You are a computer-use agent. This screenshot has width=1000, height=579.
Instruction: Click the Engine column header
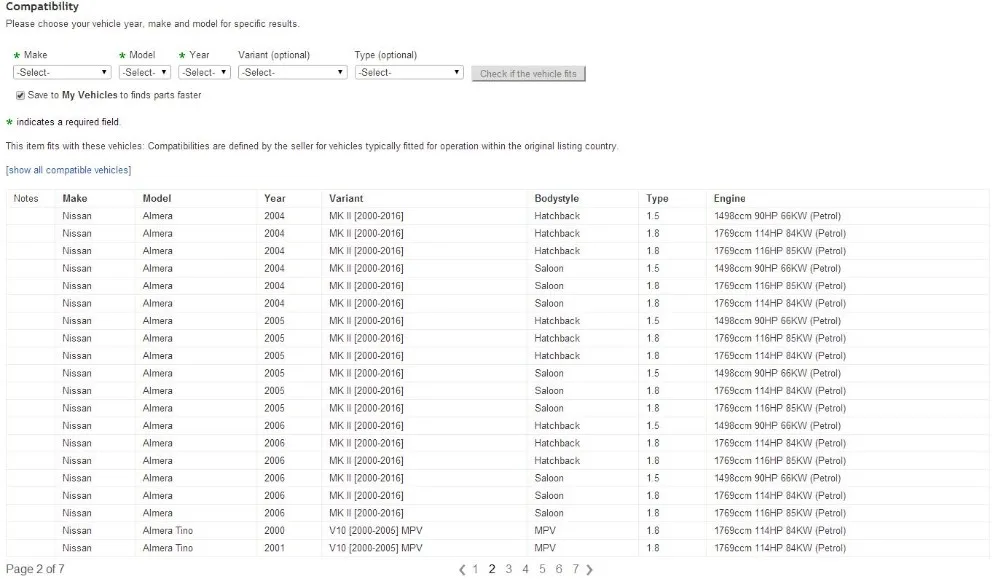click(x=730, y=198)
